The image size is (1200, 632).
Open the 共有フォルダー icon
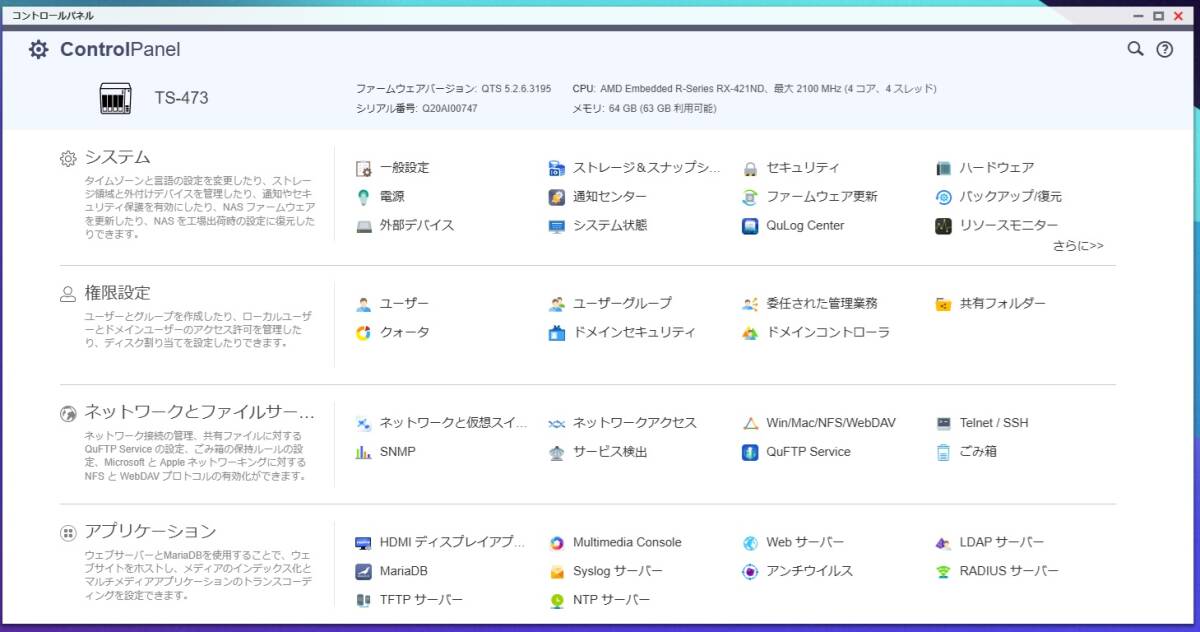point(943,303)
